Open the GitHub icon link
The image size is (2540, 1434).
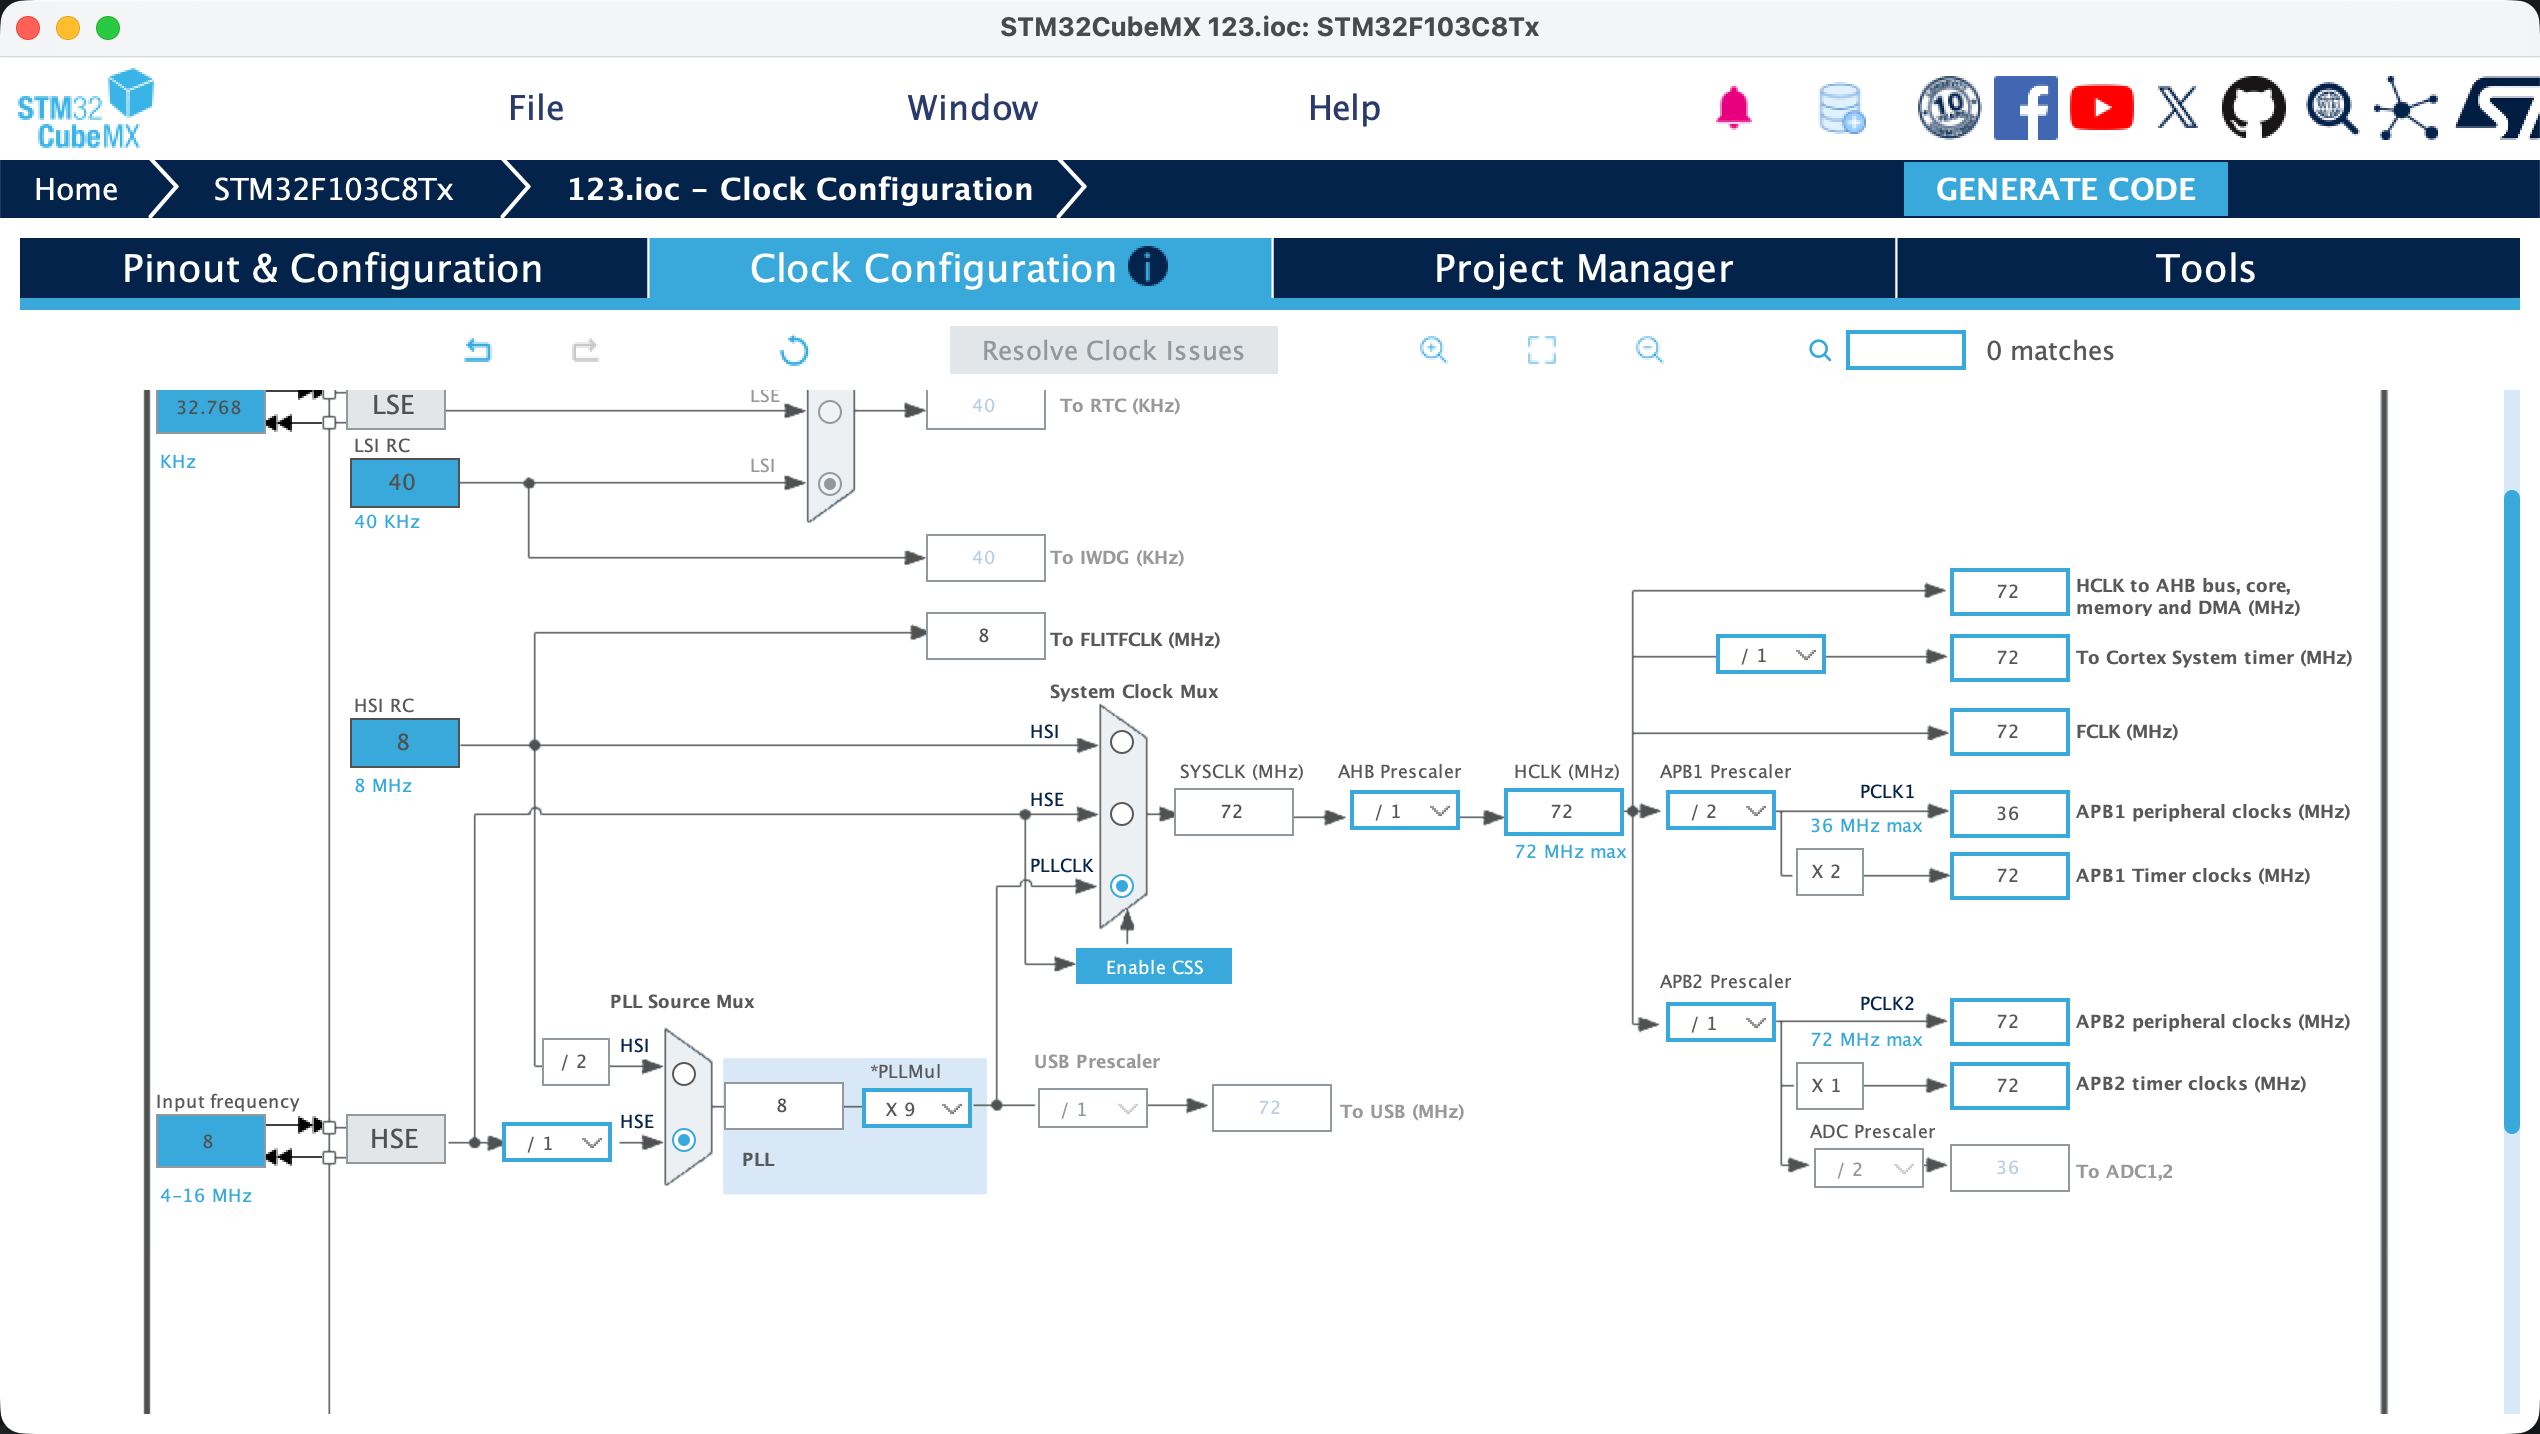[2253, 107]
